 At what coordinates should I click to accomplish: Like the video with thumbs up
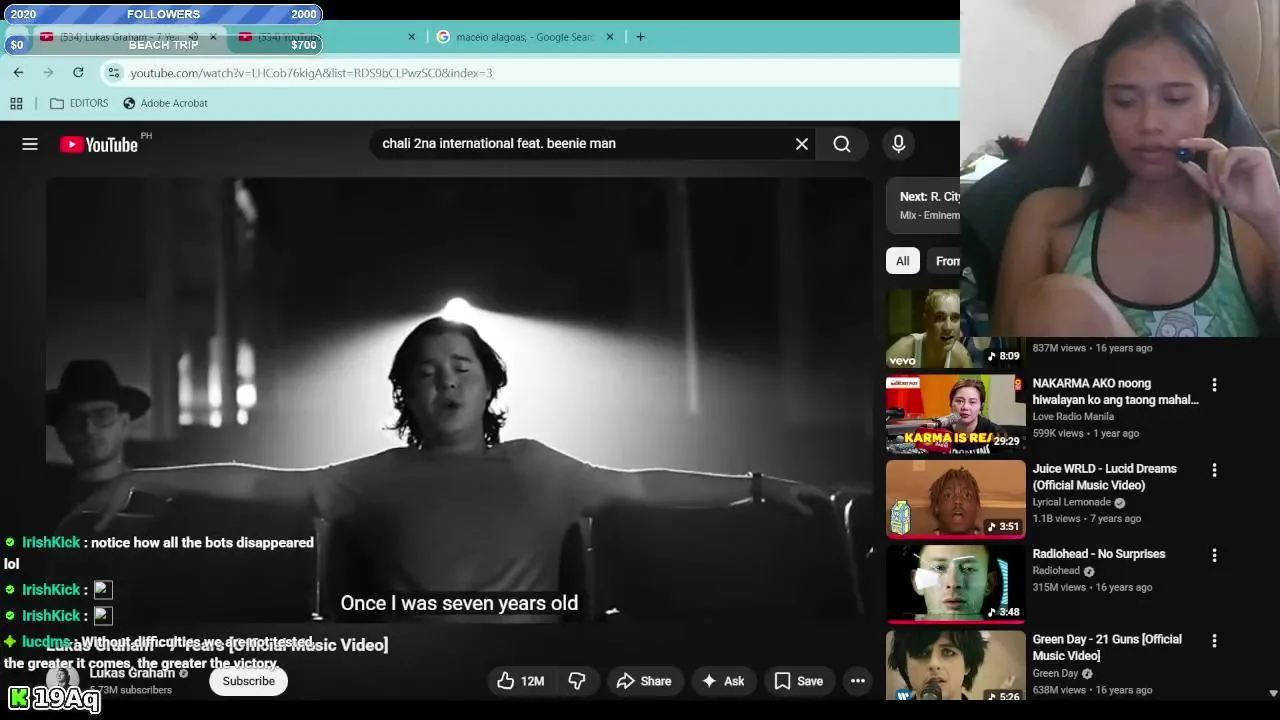521,681
